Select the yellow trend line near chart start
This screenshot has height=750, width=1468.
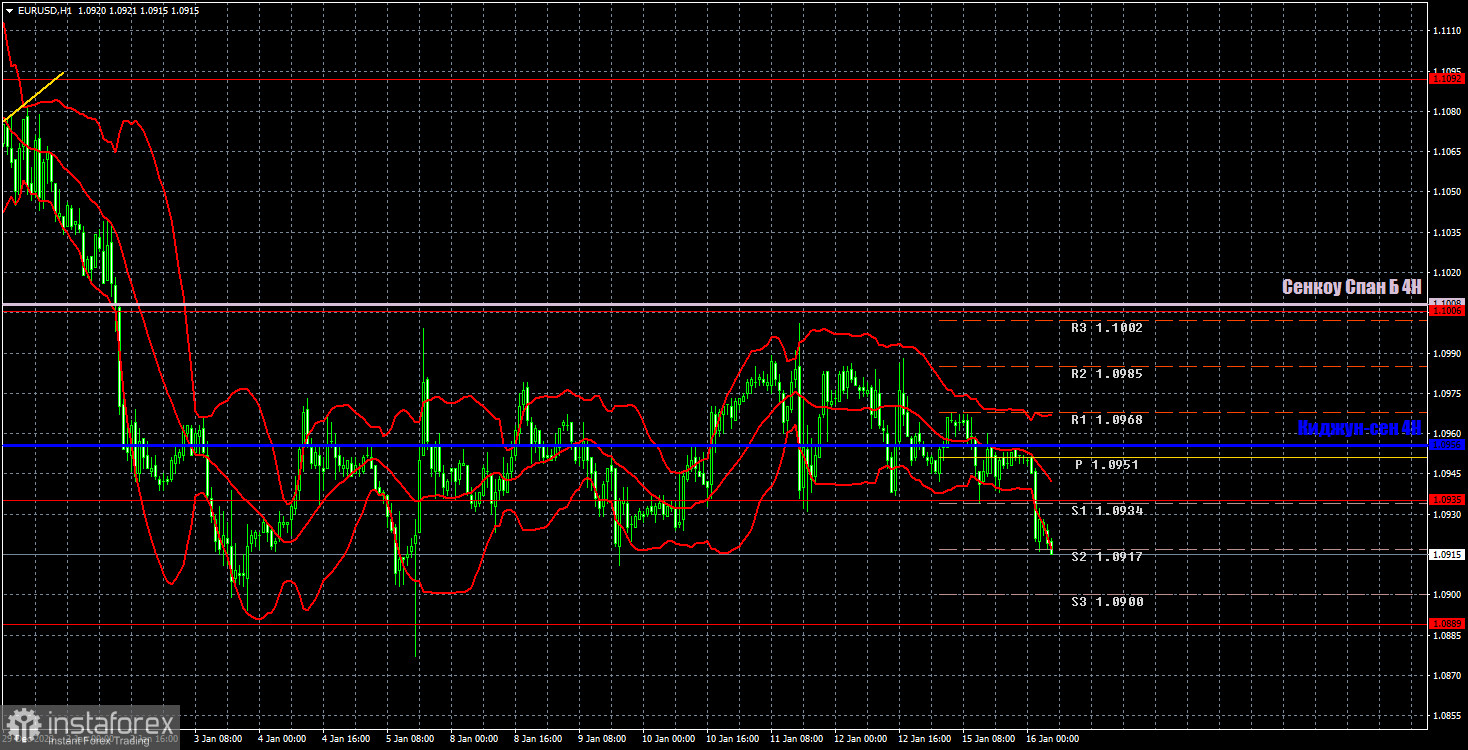(x=34, y=96)
